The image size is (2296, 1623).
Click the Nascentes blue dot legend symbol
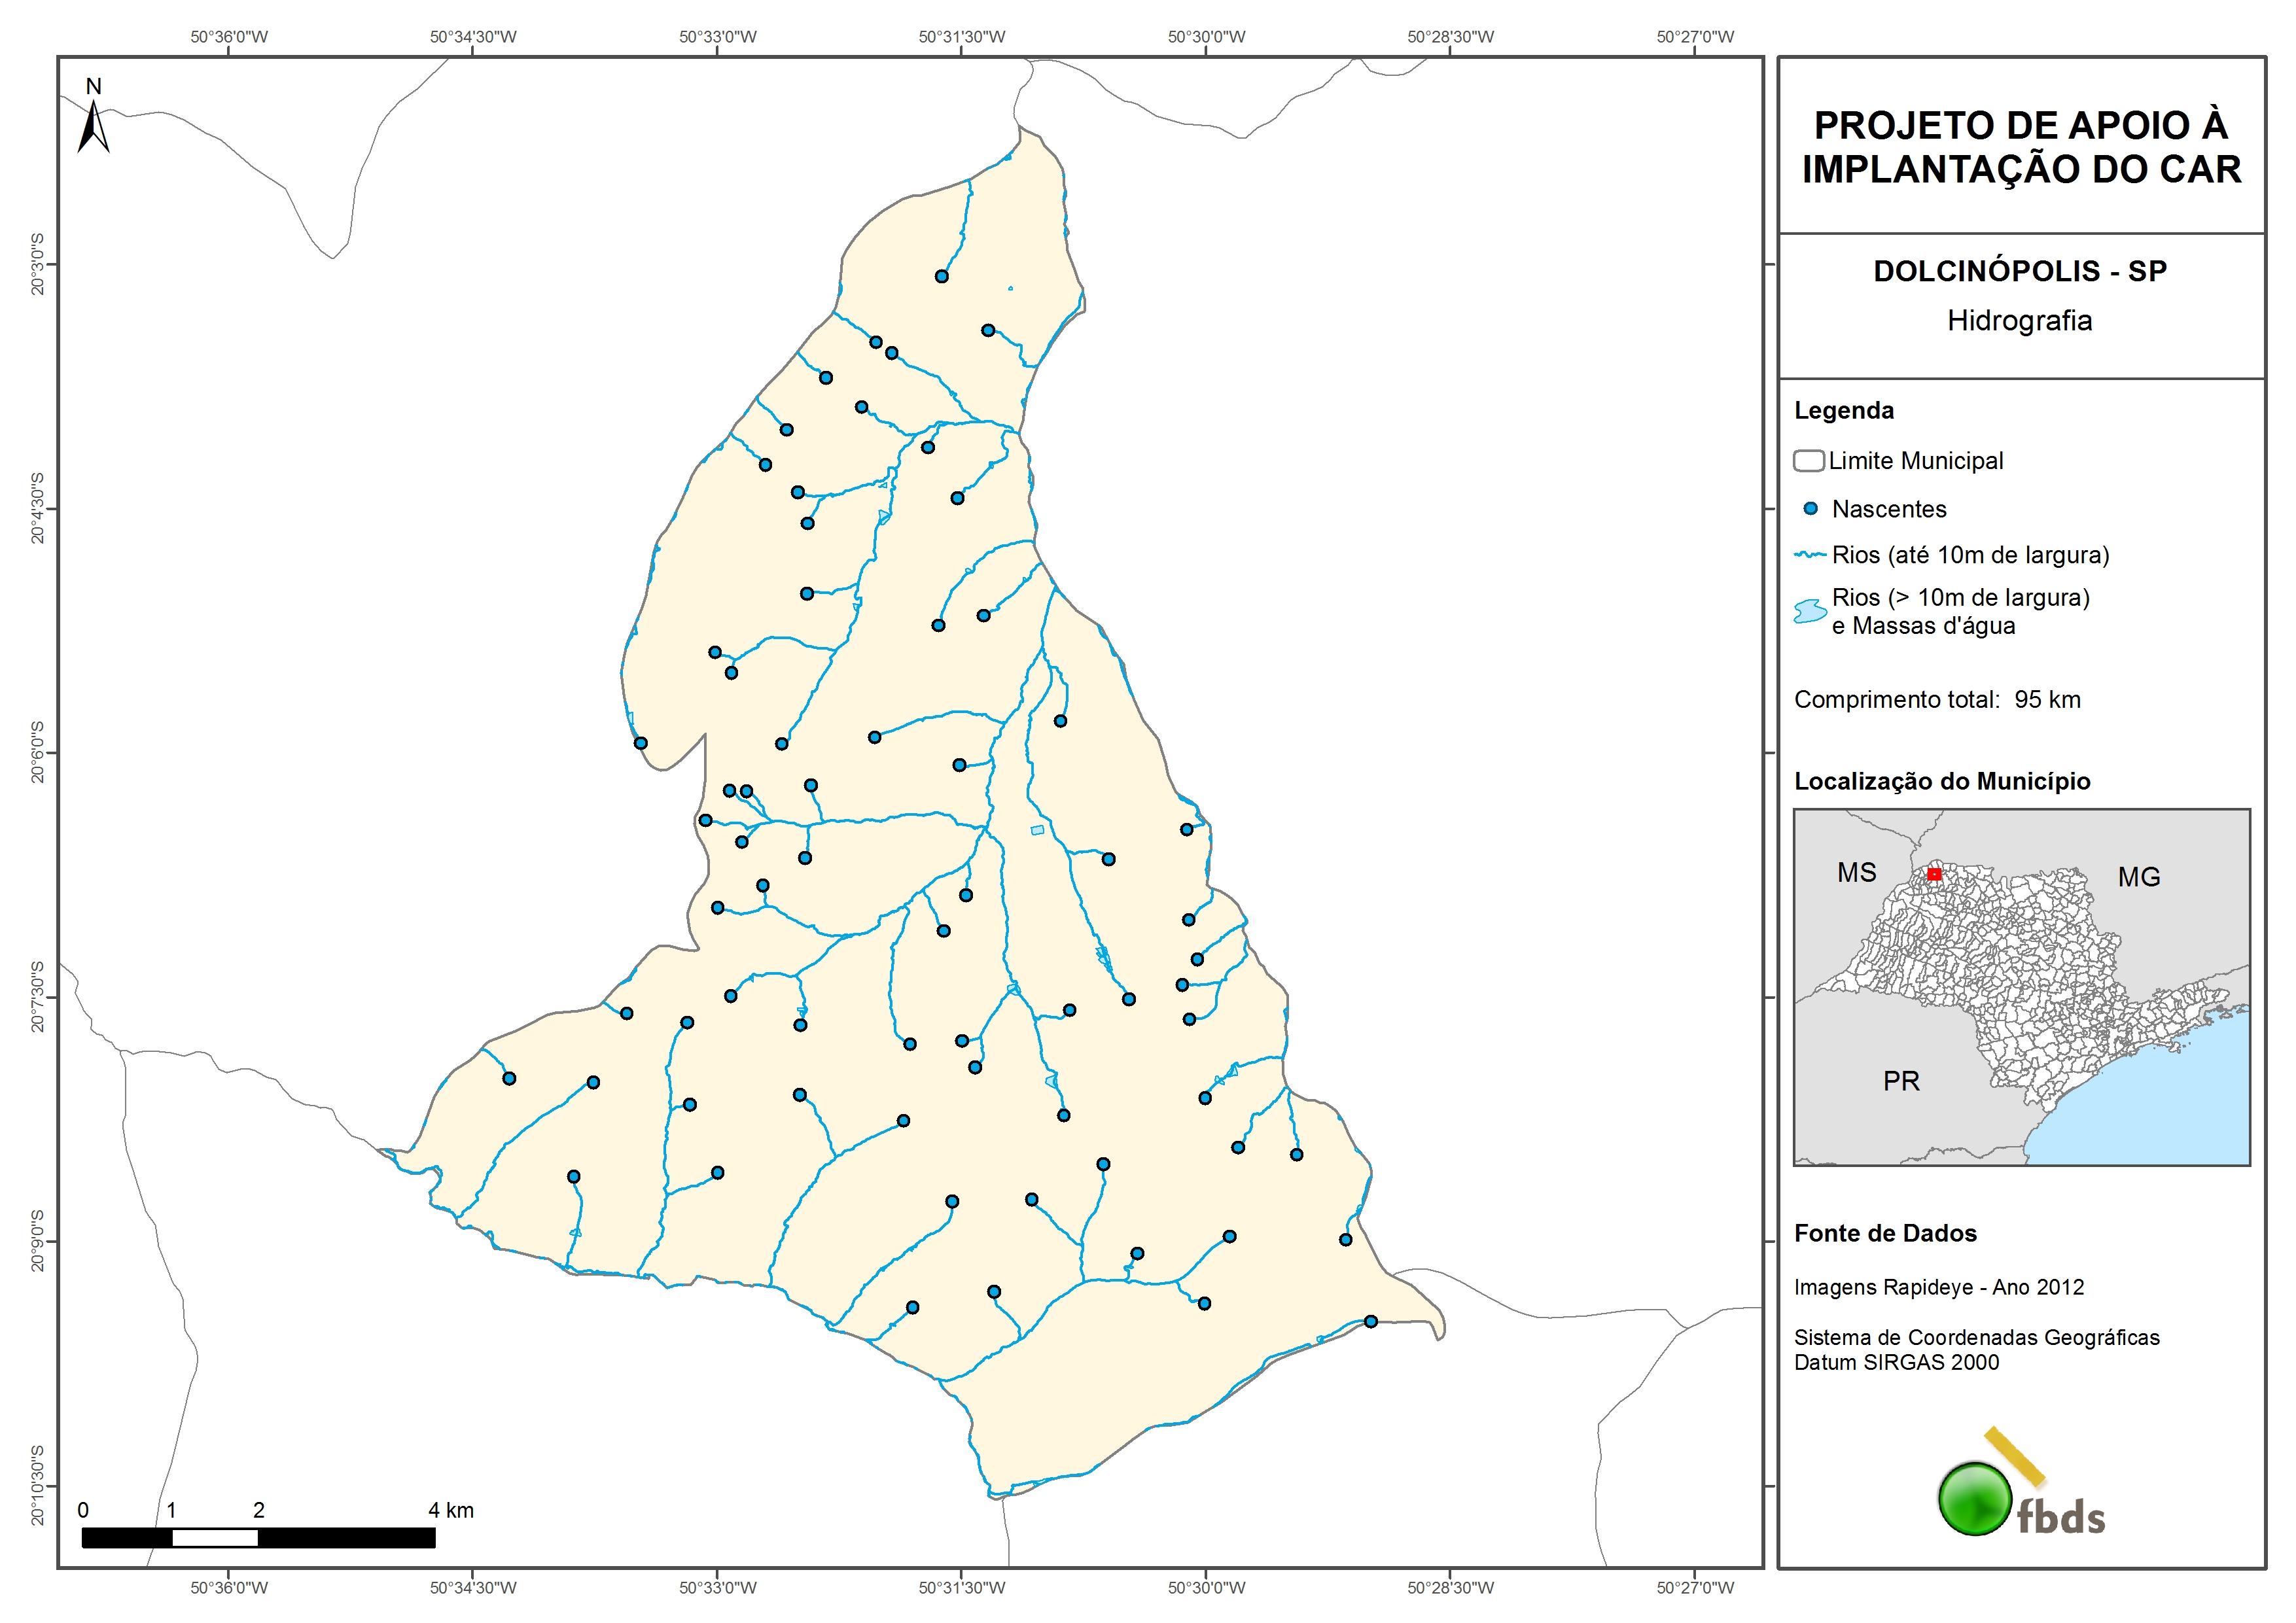1810,509
